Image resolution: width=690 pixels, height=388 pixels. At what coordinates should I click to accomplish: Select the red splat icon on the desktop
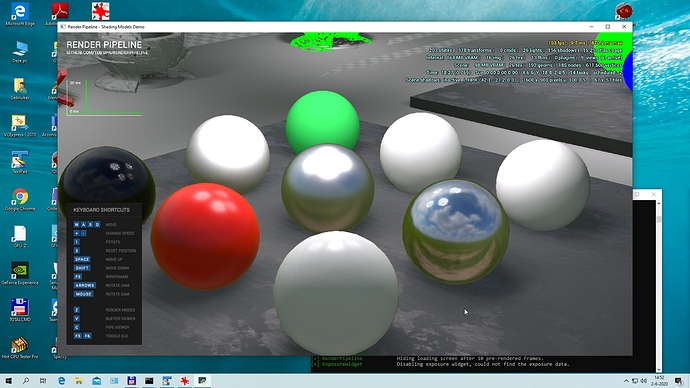pos(100,11)
